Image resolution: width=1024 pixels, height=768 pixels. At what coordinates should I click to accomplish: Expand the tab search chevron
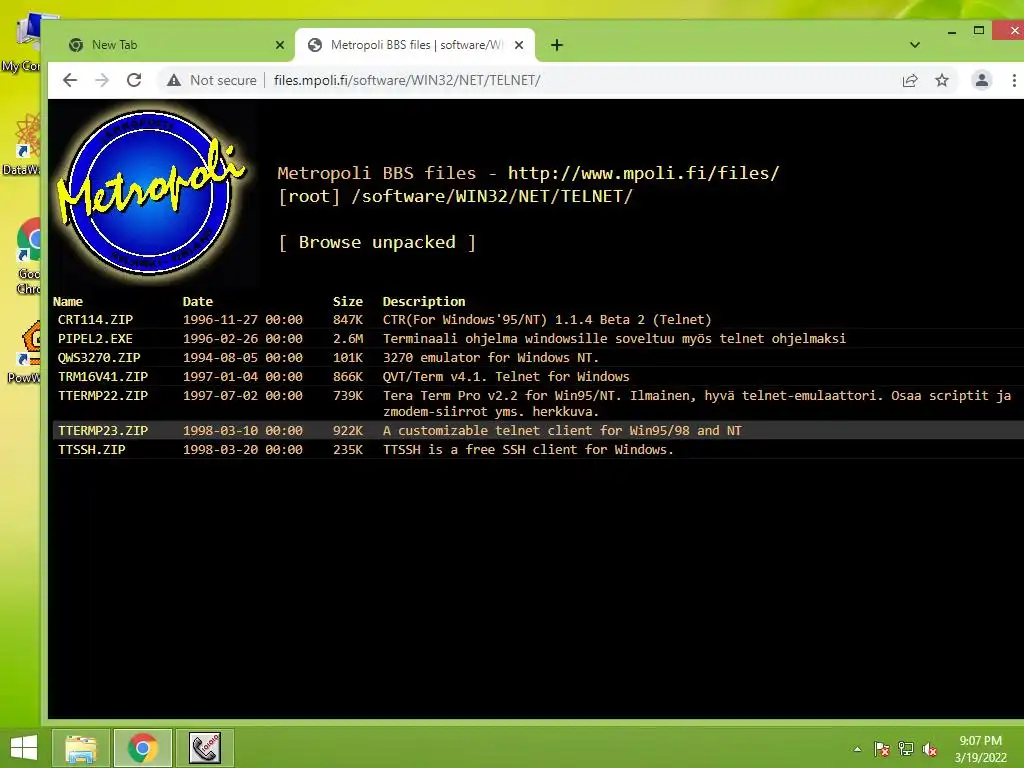pos(914,45)
